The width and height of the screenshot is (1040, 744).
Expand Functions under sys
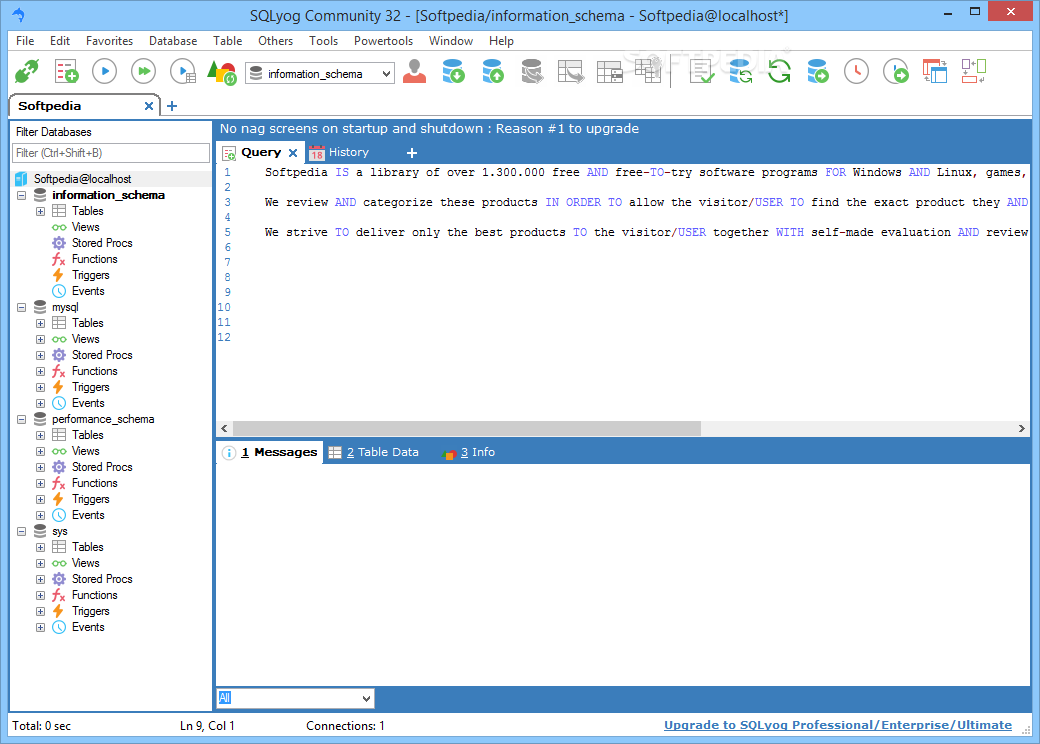pos(40,595)
